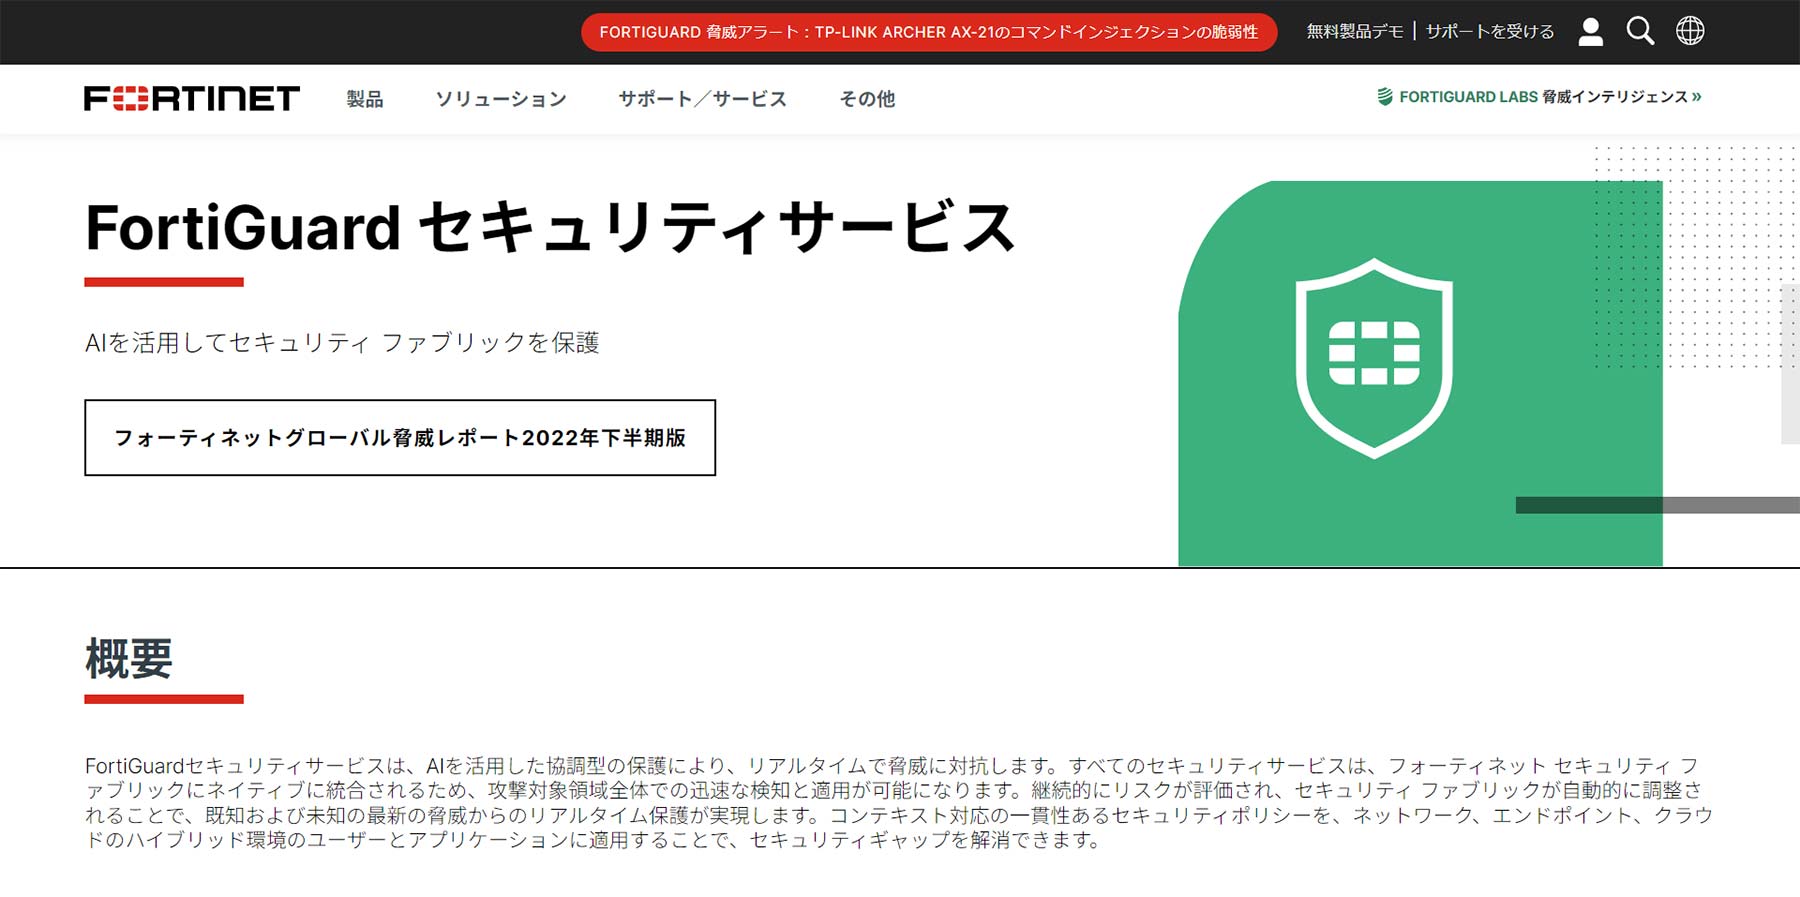
Task: Open the その他 menu
Action: [x=867, y=99]
